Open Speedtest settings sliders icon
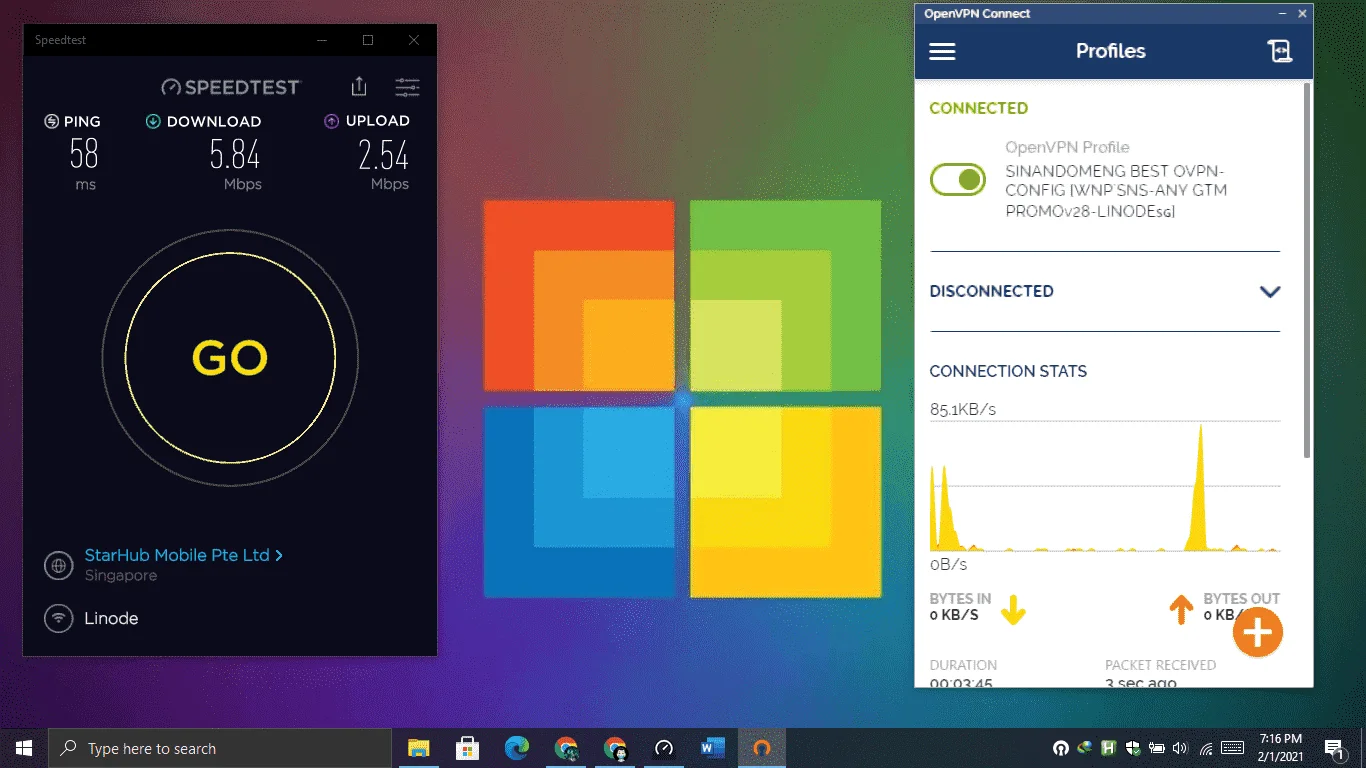The height and width of the screenshot is (768, 1366). 407,87
